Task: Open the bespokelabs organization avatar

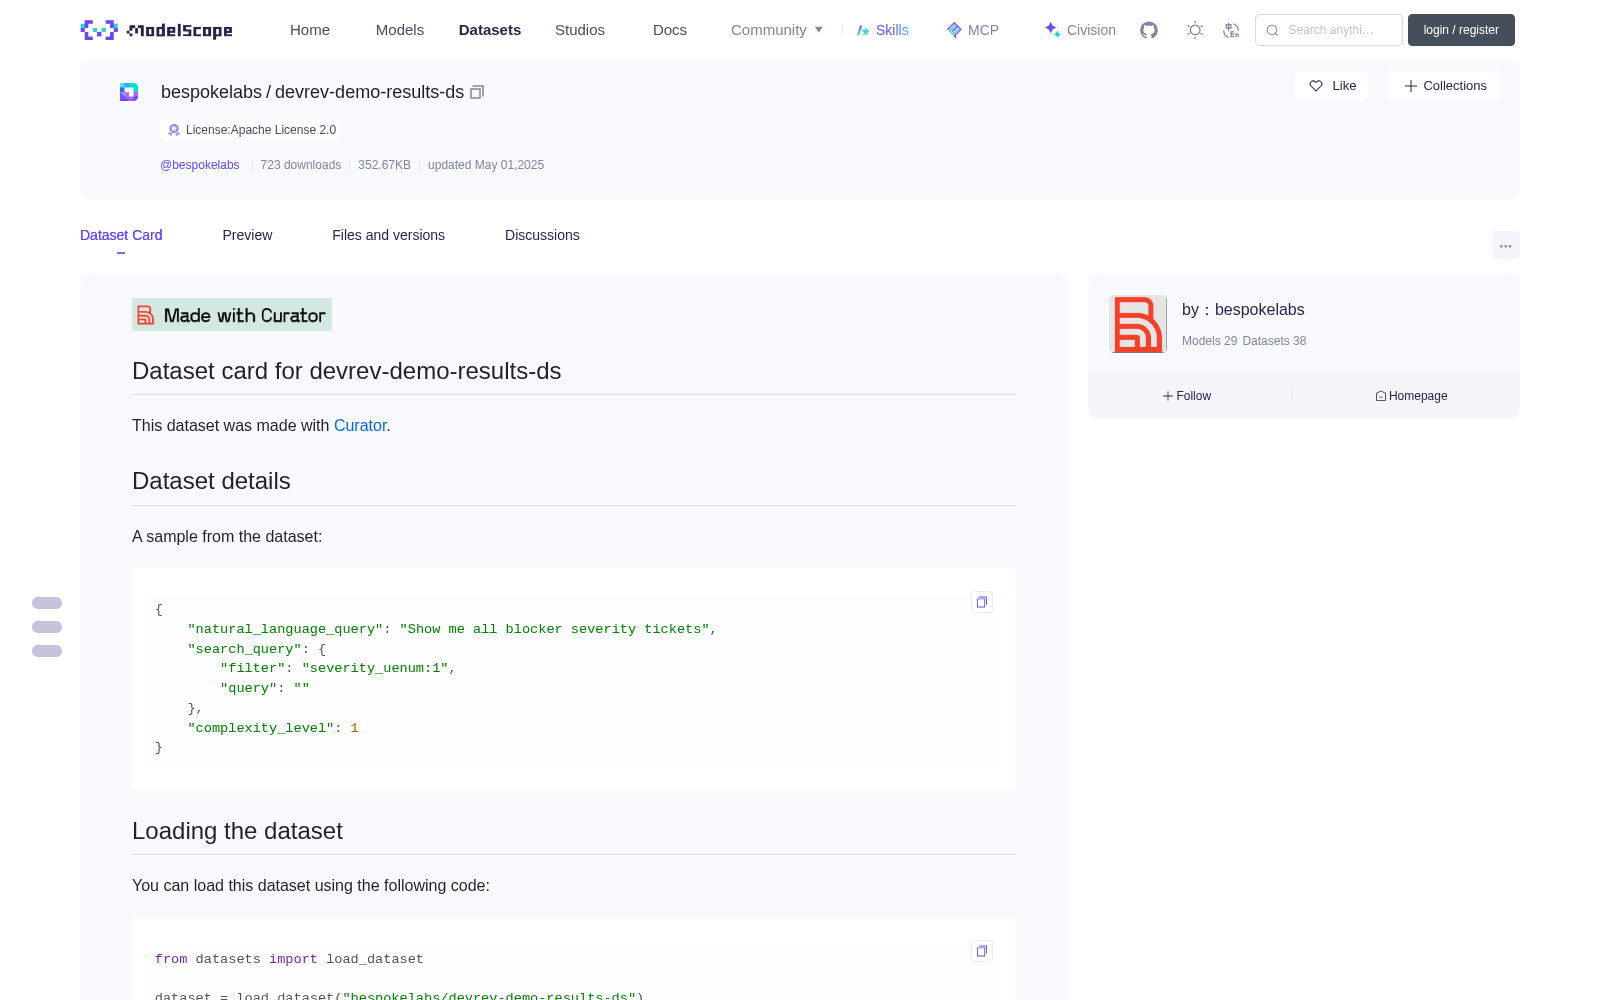Action: 1138,324
